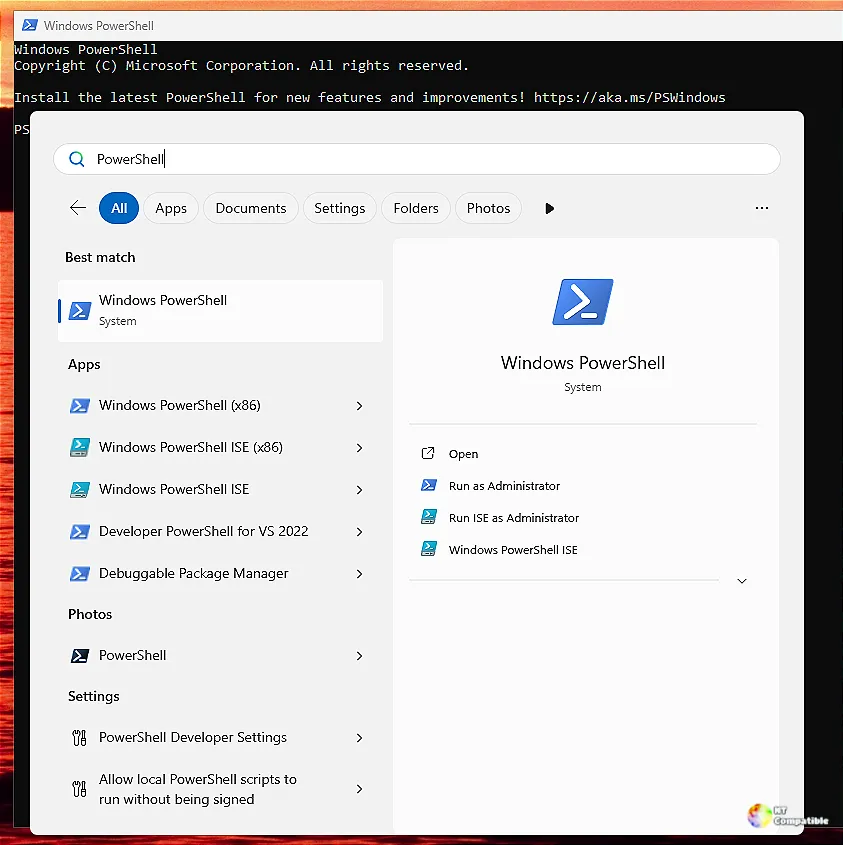Viewport: 843px width, 845px height.
Task: Click the icon beside Allow local PowerShell scripts
Action: coord(79,789)
